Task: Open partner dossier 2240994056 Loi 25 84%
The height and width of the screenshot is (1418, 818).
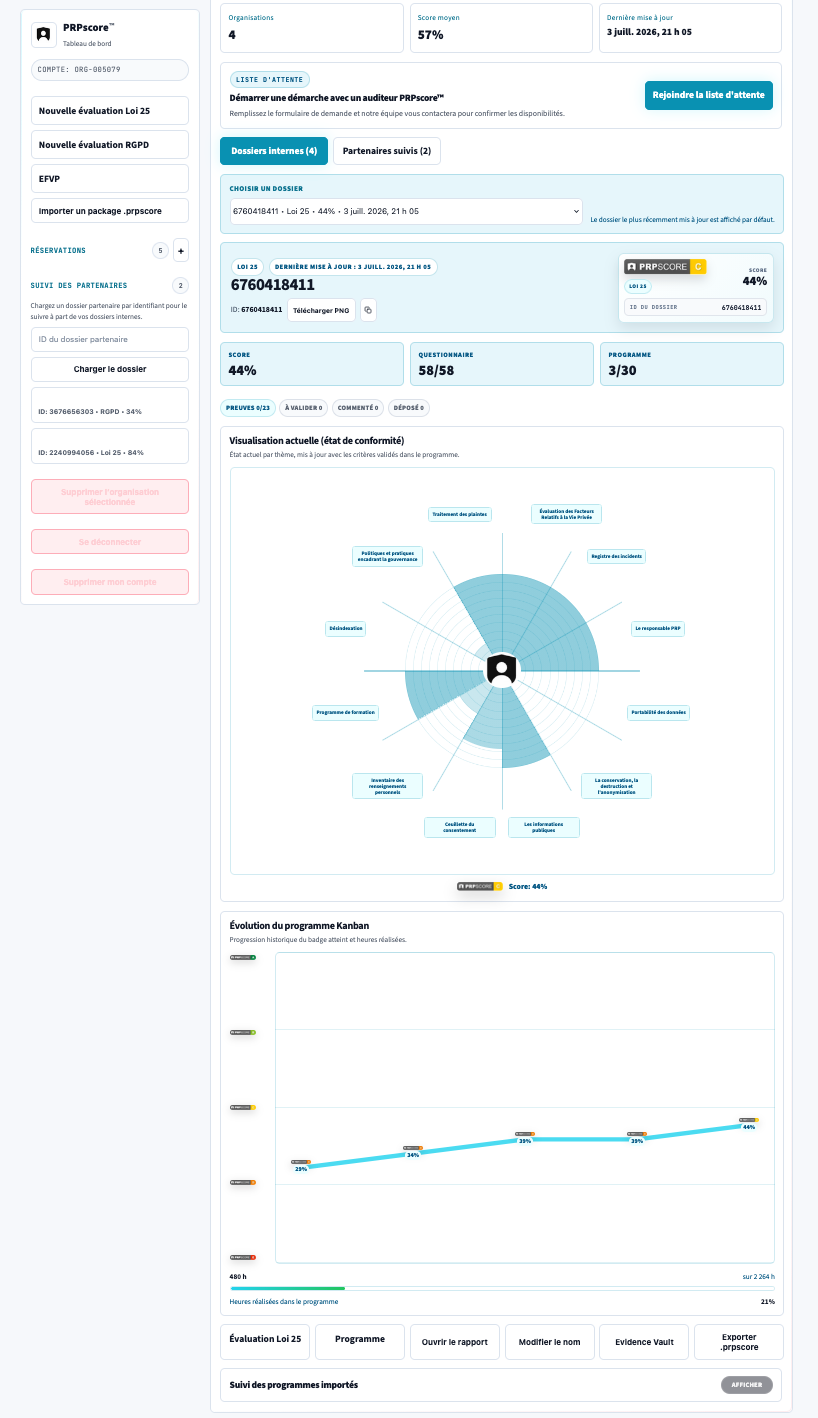Action: (x=110, y=446)
